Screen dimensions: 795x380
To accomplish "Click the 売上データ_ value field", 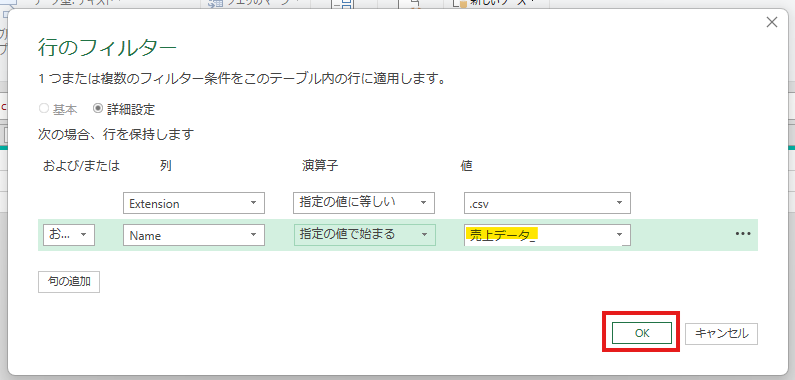I will 547,235.
